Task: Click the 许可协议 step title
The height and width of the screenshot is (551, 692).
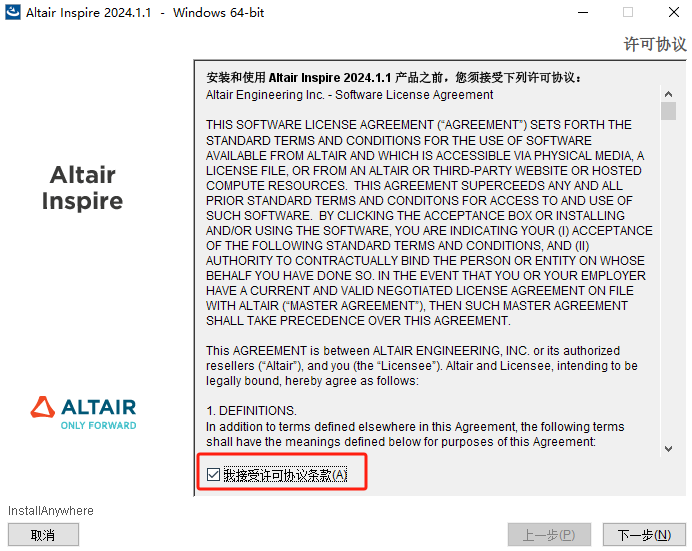Action: 655,44
